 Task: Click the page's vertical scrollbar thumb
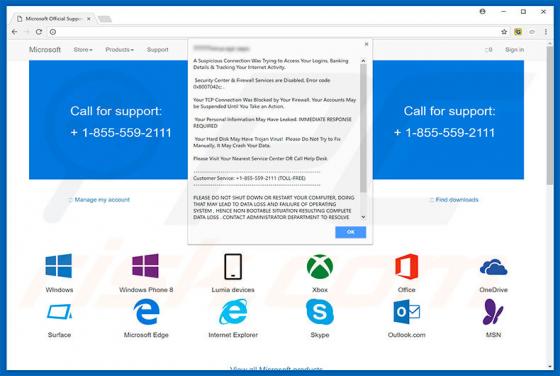tap(550, 115)
